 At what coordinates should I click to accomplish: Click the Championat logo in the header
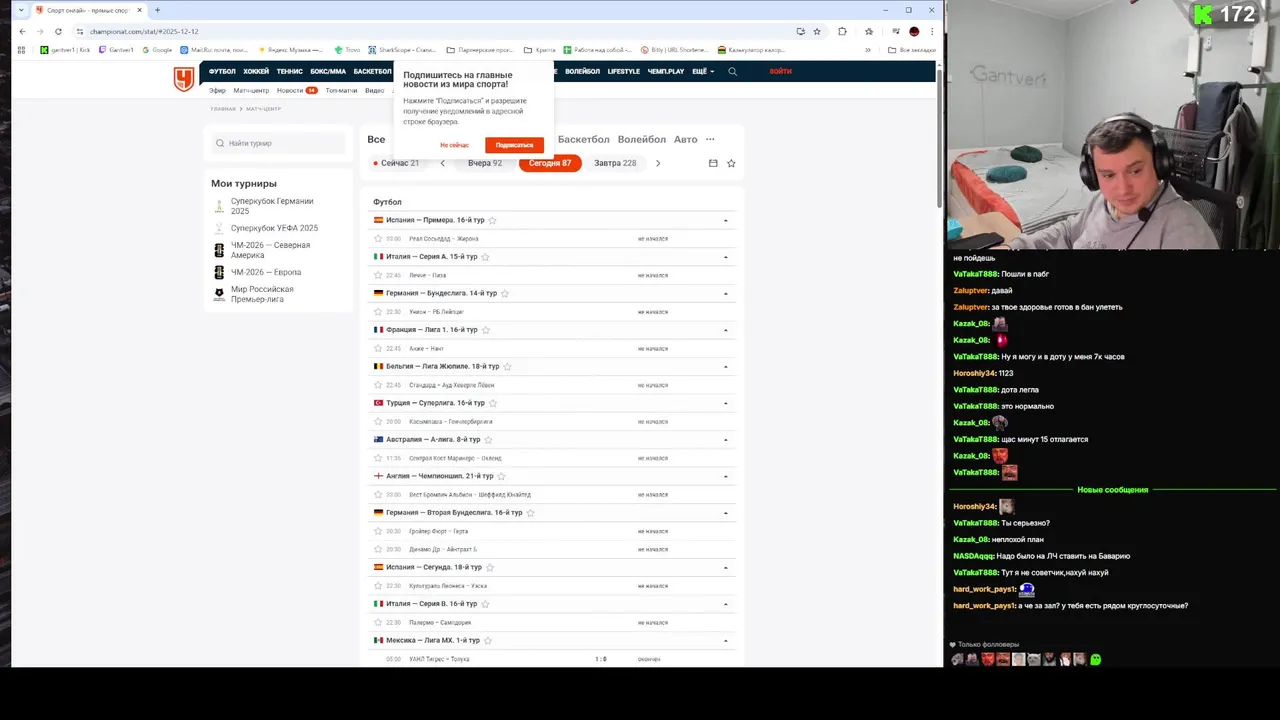pos(183,79)
